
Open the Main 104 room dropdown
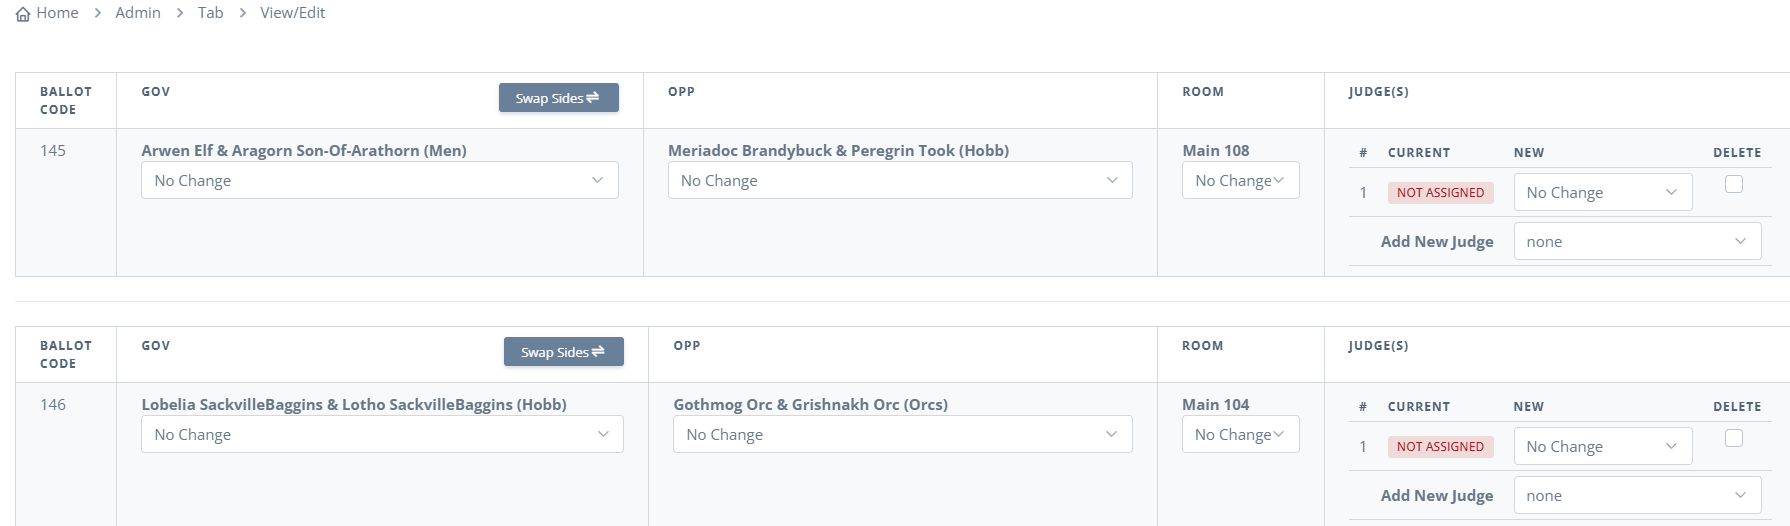[1240, 434]
